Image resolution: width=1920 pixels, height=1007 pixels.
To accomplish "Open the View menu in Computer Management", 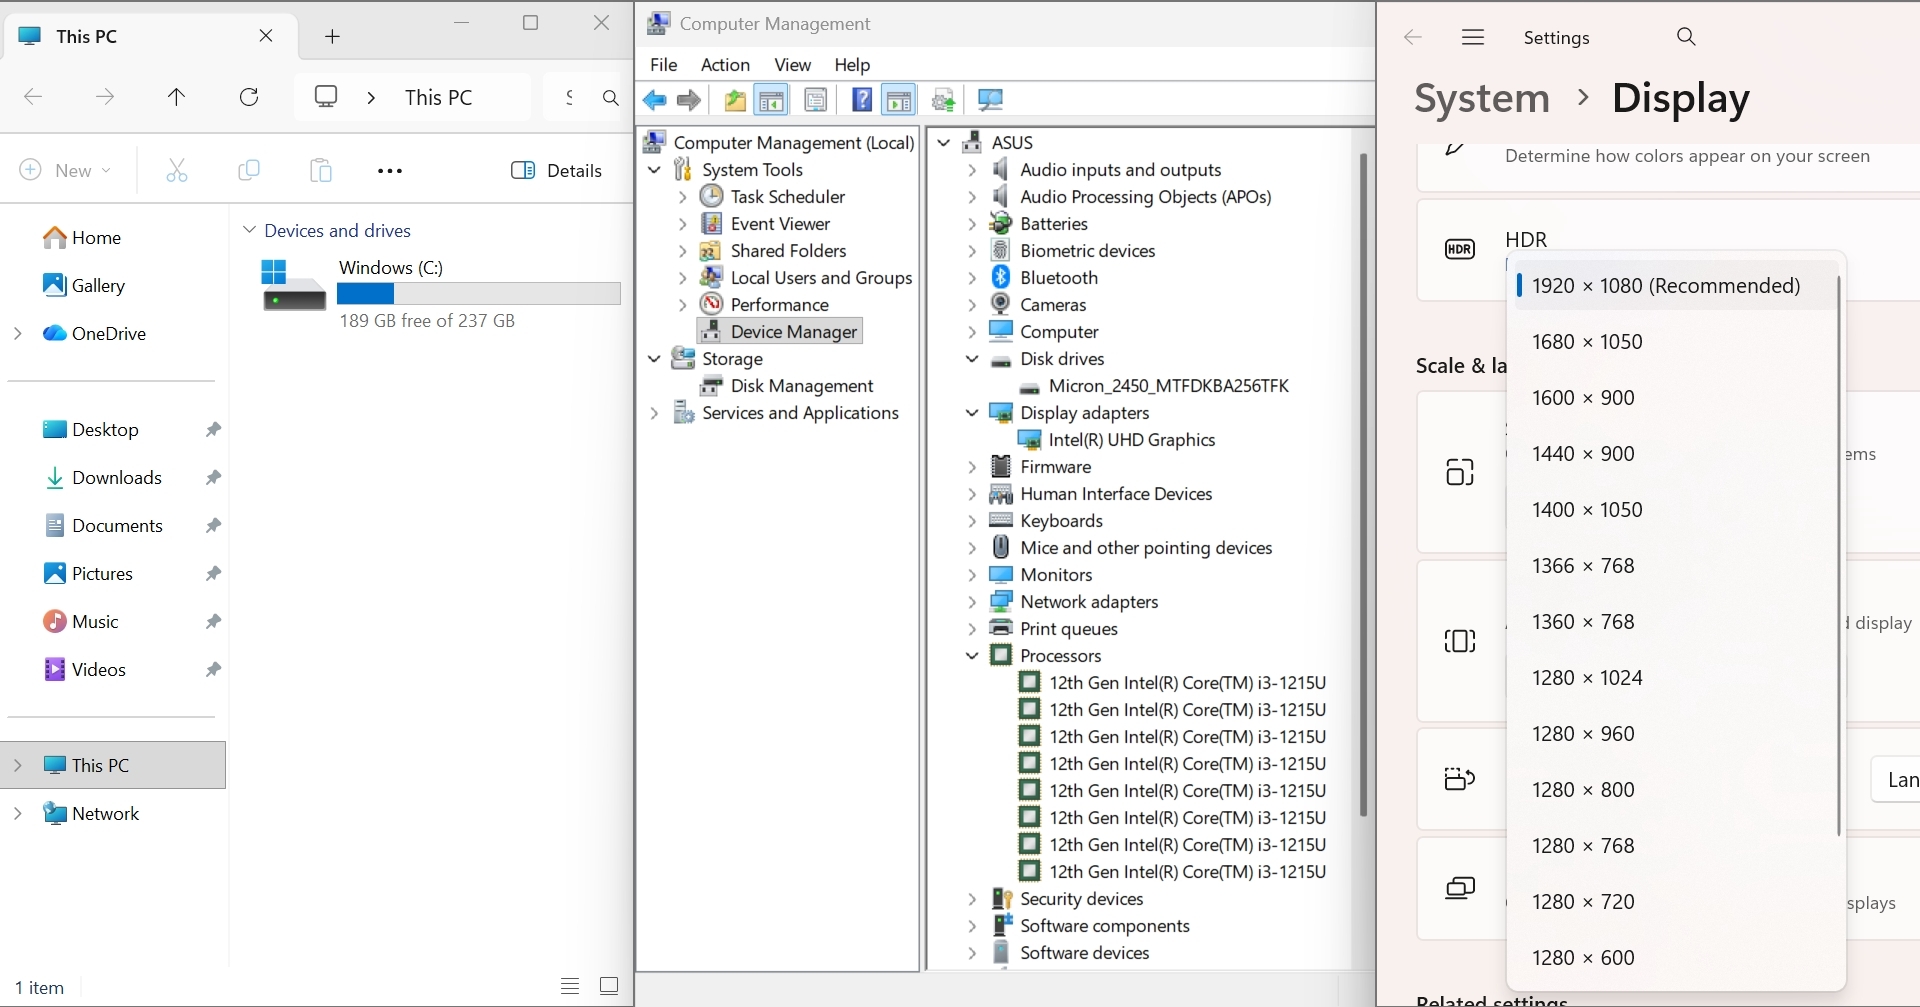I will tap(792, 65).
